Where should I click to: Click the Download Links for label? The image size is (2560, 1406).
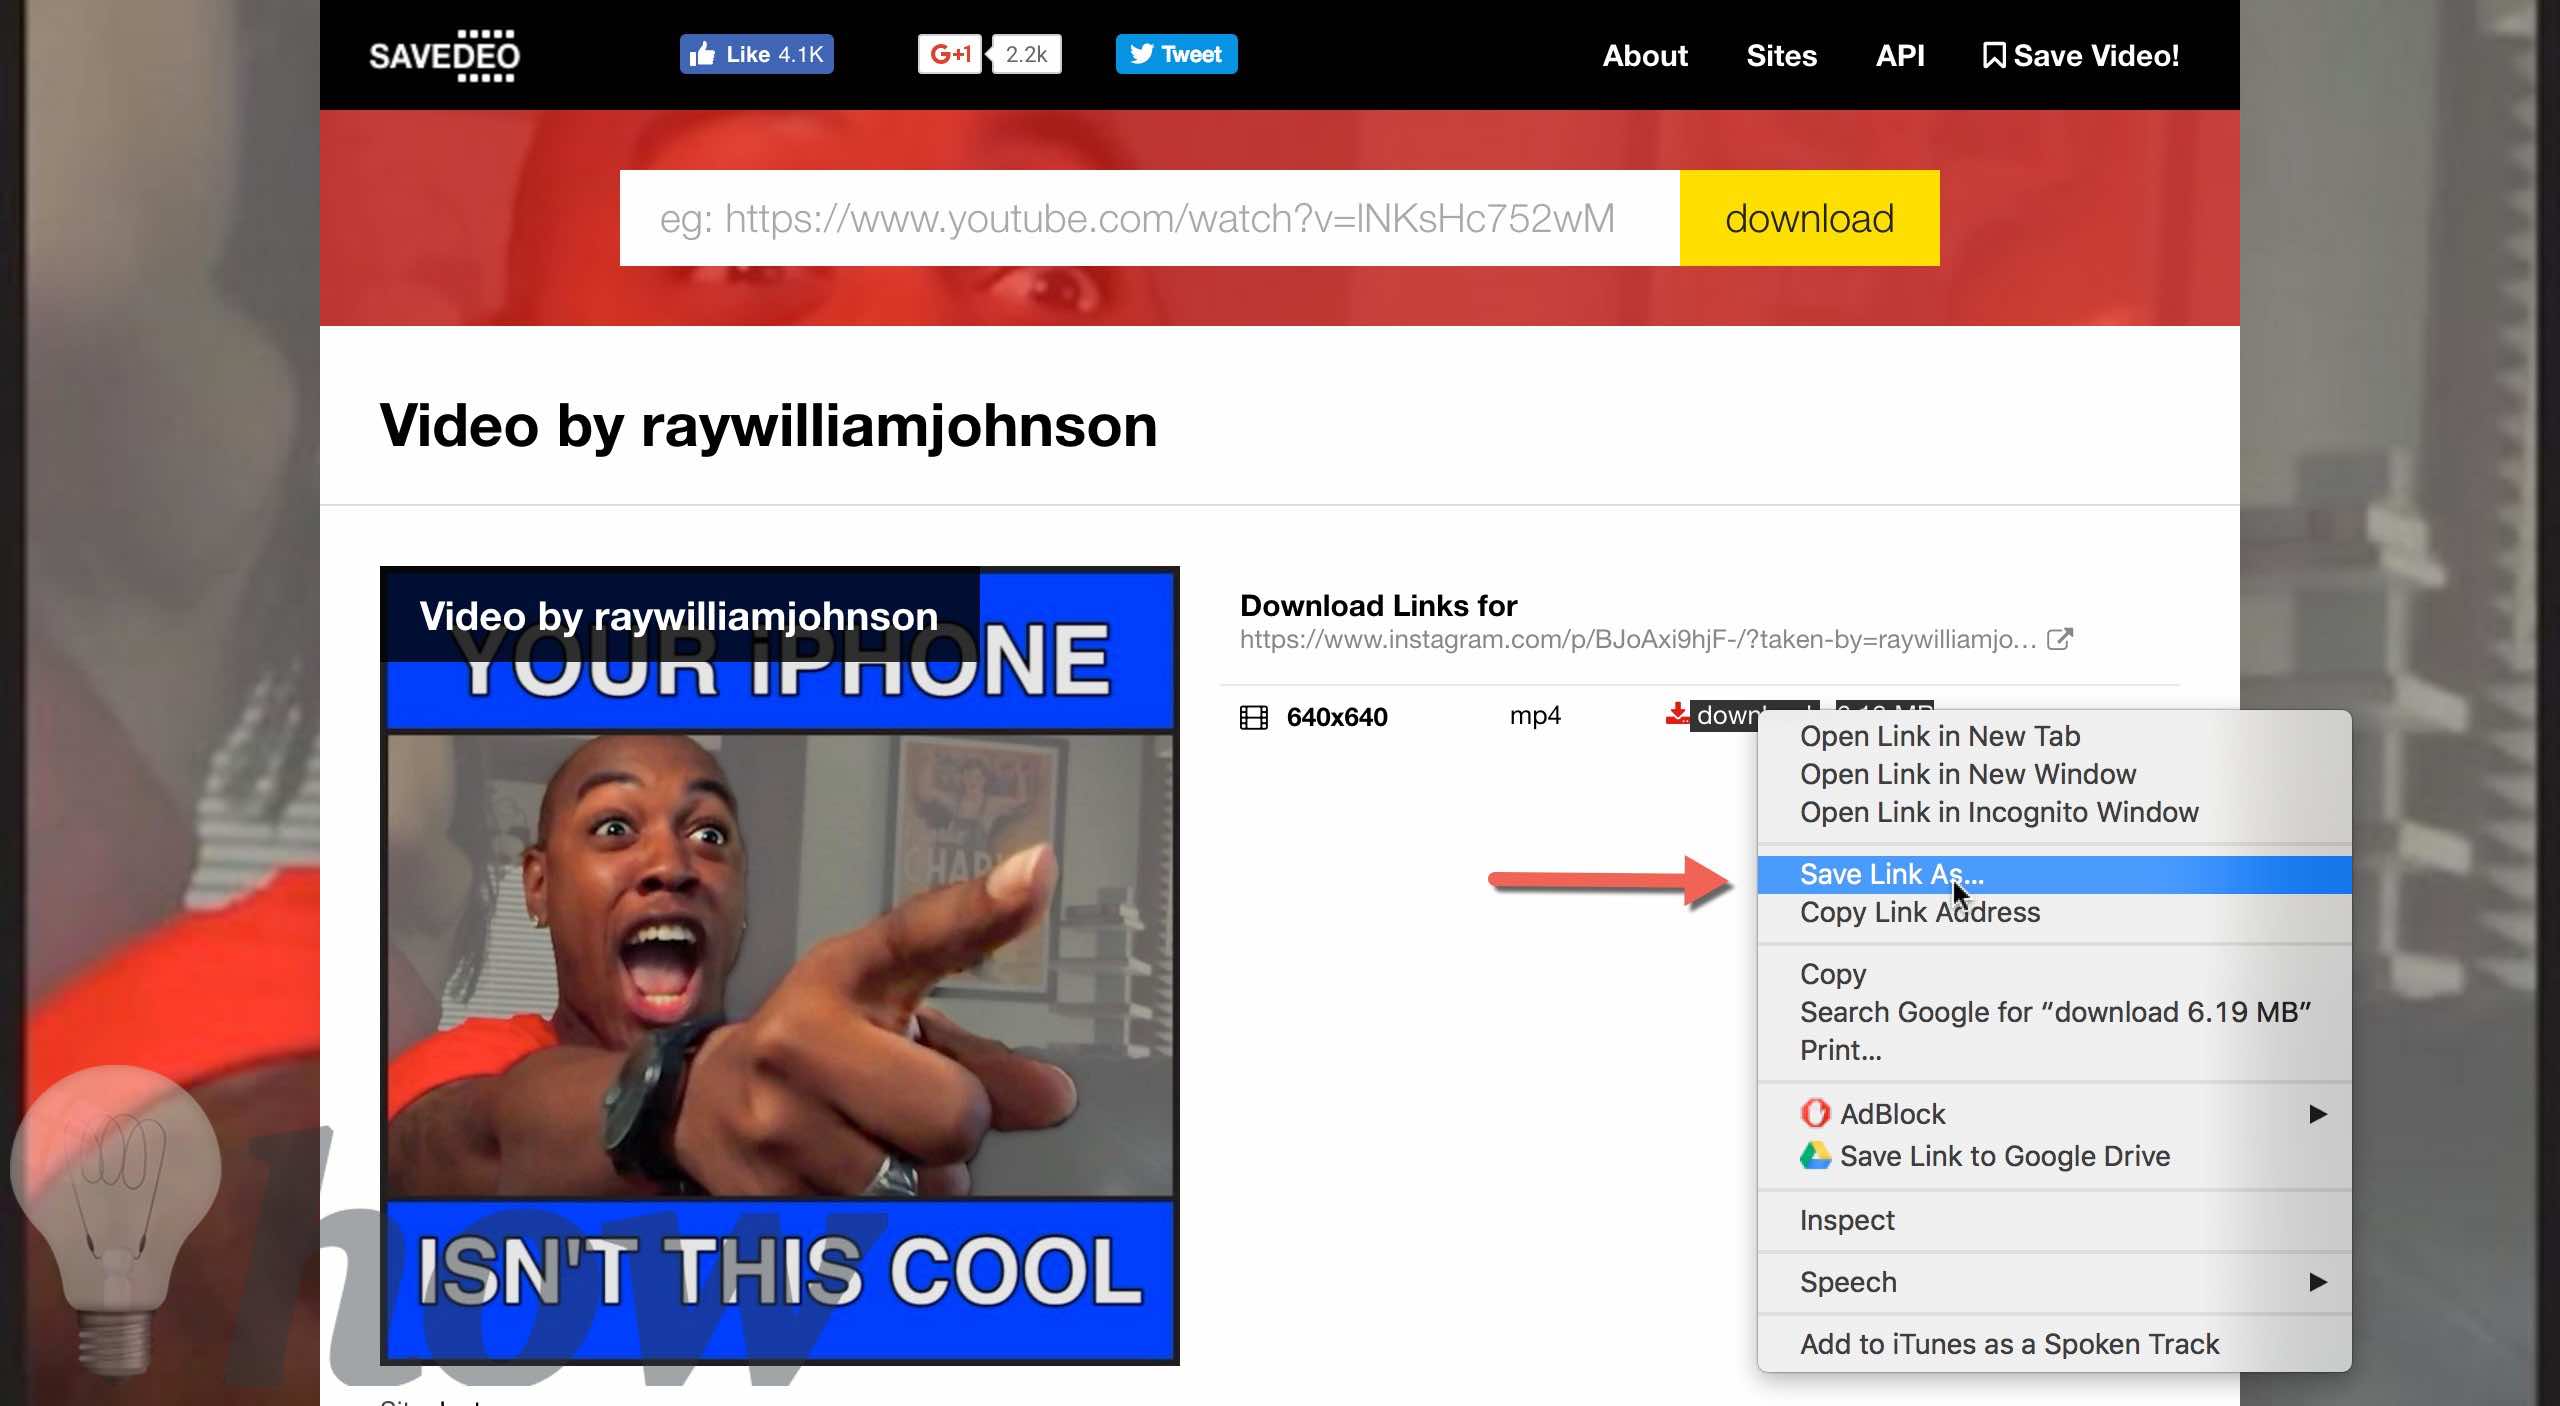point(1378,605)
